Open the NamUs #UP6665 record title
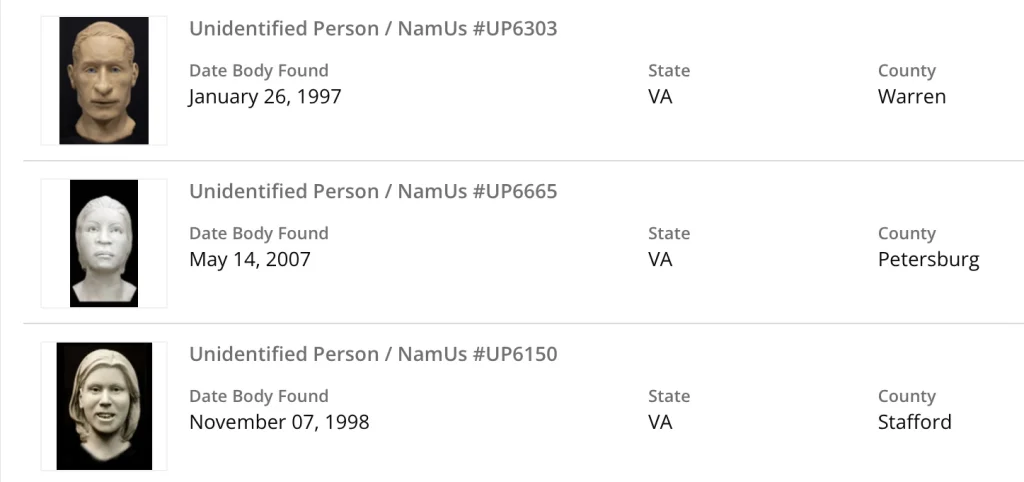Viewport: 1024px width, 482px height. tap(373, 191)
